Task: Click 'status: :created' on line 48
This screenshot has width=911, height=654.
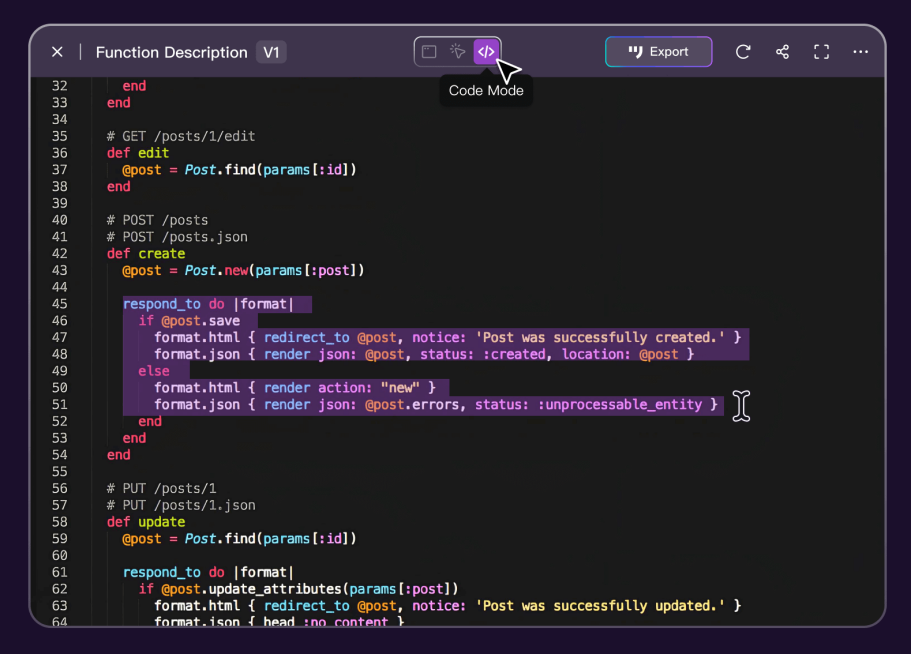Action: 483,354
